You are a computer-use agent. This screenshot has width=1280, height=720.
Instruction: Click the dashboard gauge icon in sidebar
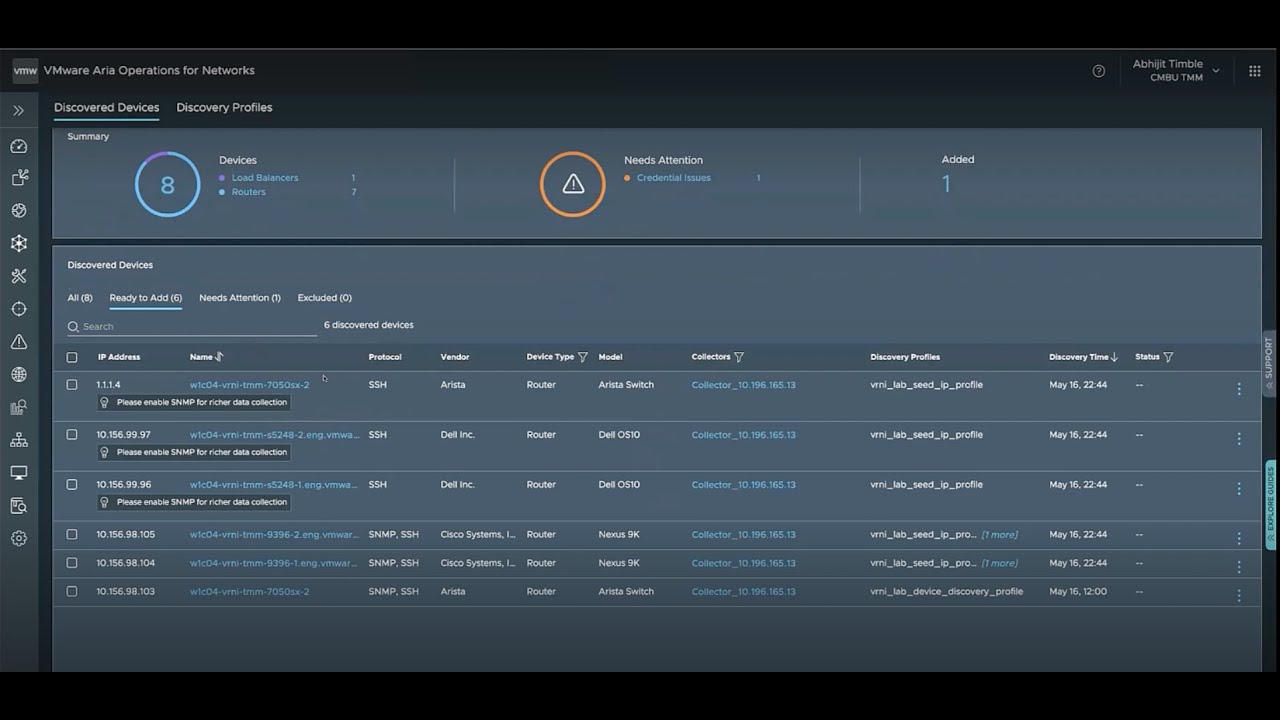point(18,146)
